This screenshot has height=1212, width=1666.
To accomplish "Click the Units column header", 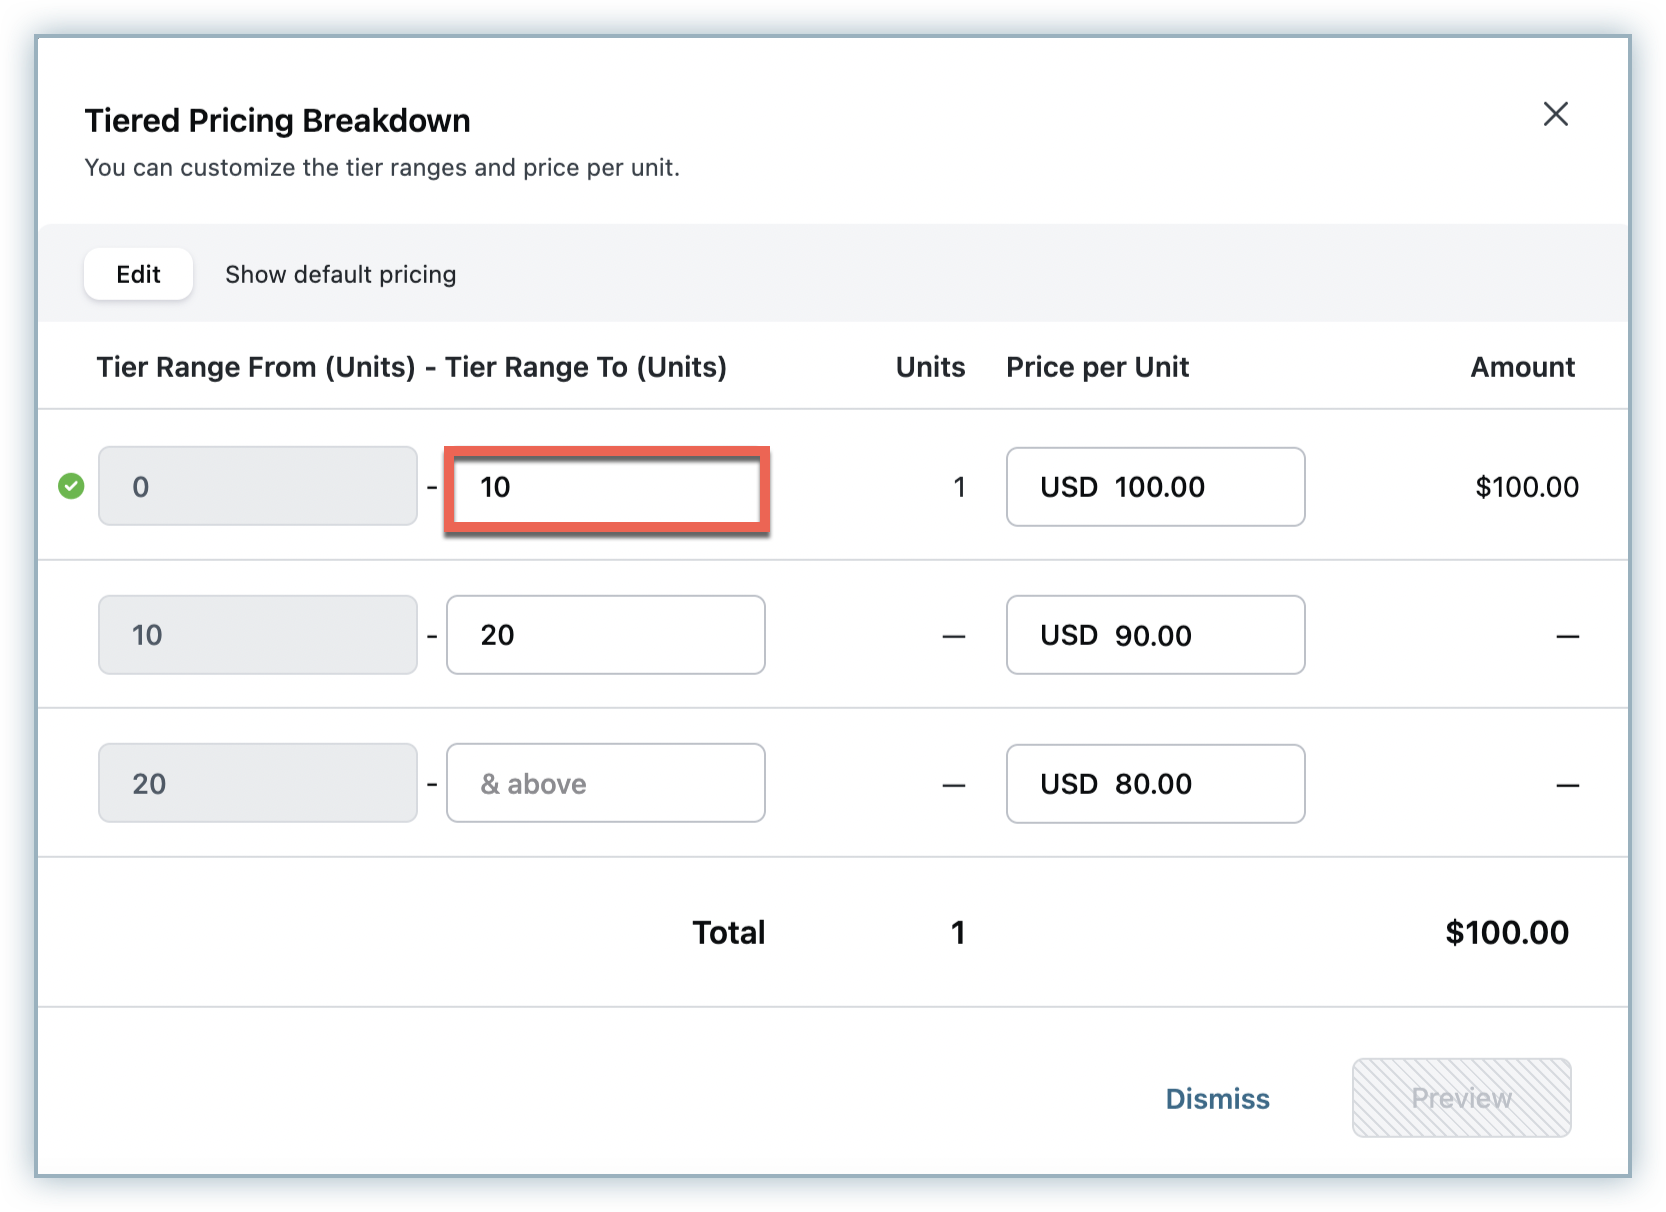I will [930, 367].
